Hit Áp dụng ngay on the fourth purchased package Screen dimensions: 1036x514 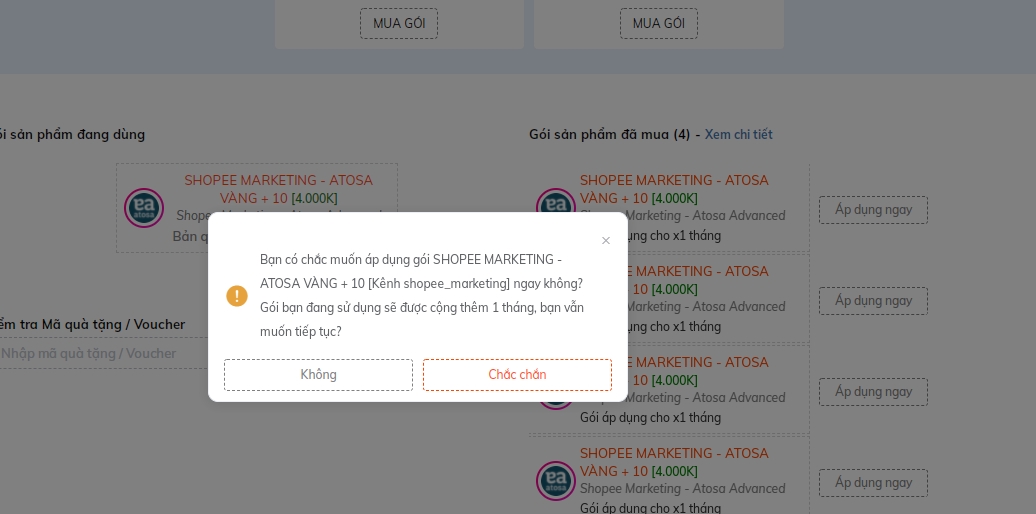tap(873, 483)
